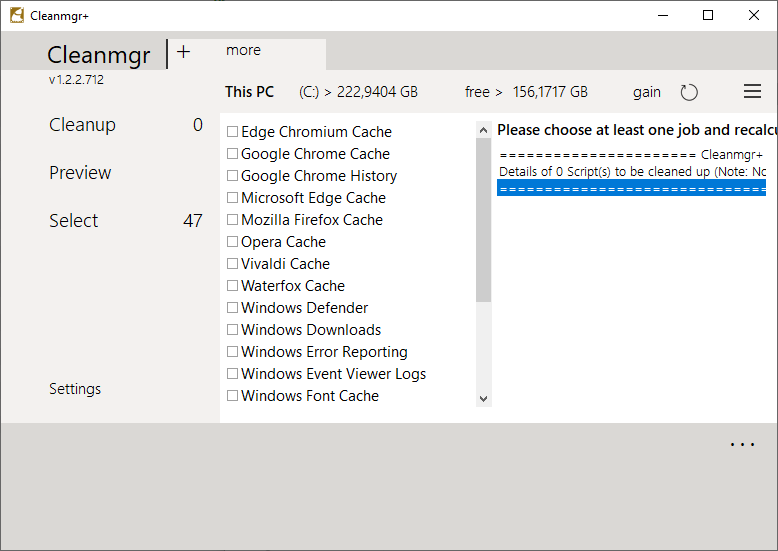Tick the Windows Defender checkbox
This screenshot has height=551, width=778.
(232, 308)
